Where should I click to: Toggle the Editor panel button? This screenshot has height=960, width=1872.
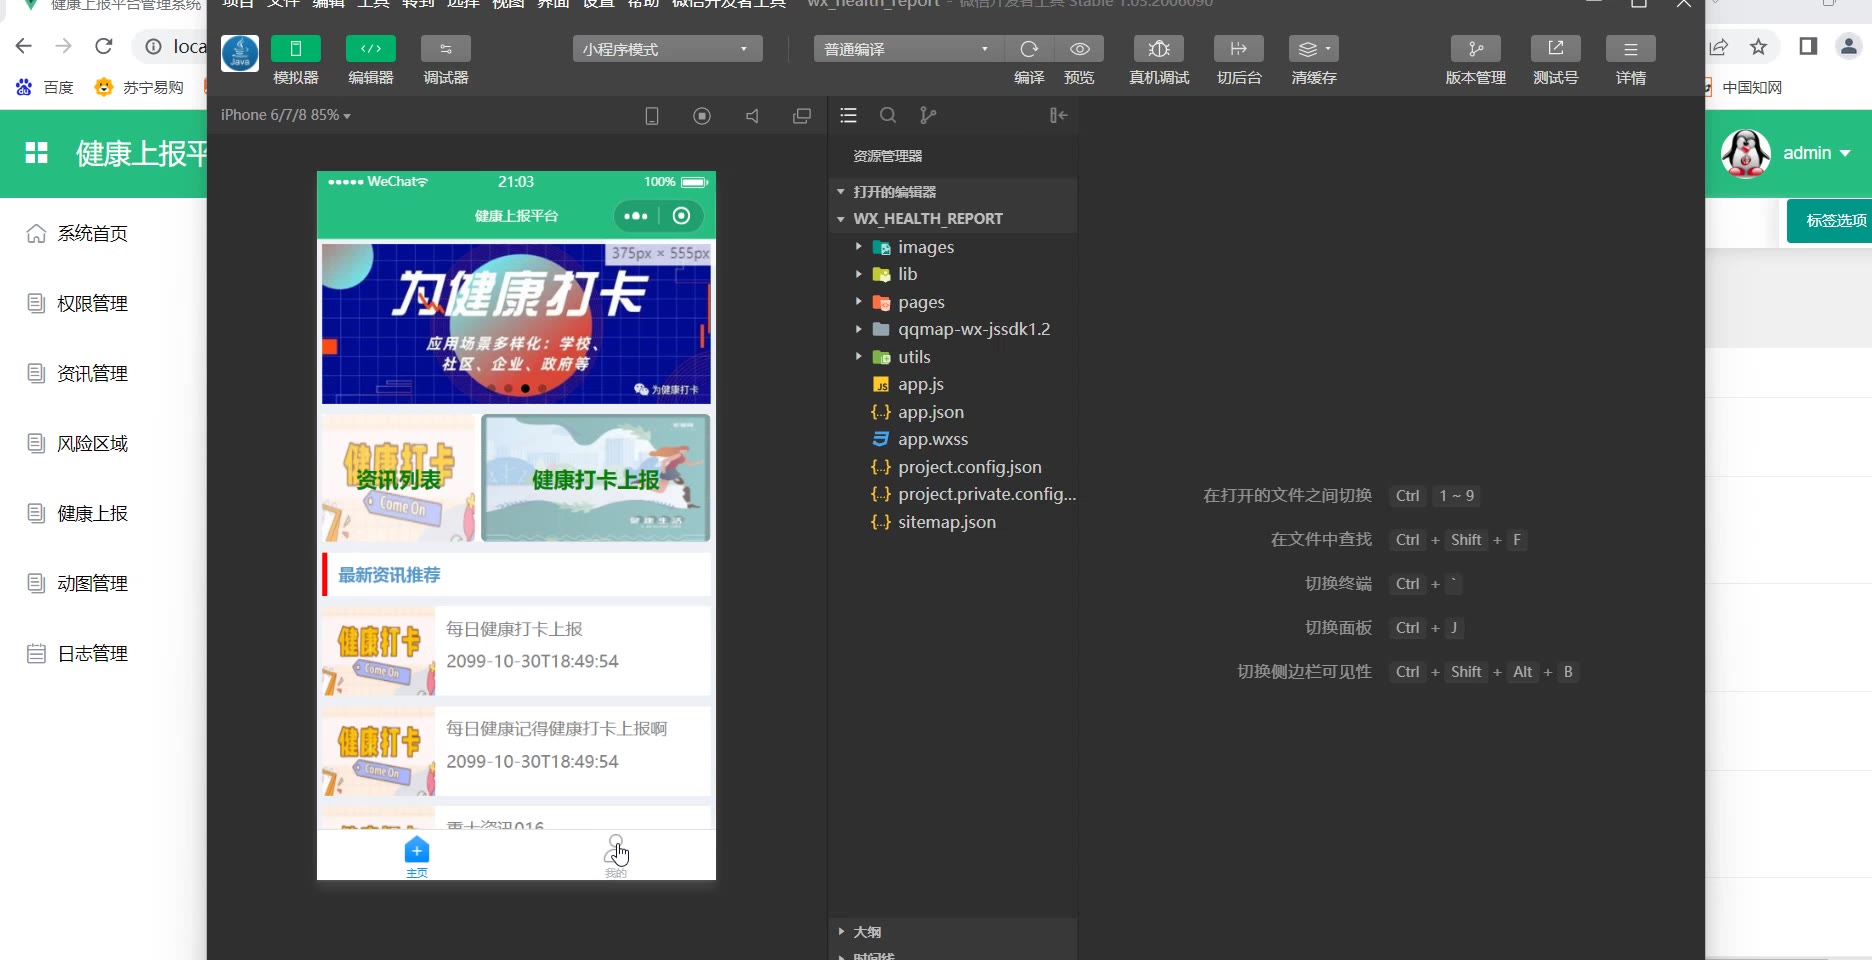click(370, 49)
